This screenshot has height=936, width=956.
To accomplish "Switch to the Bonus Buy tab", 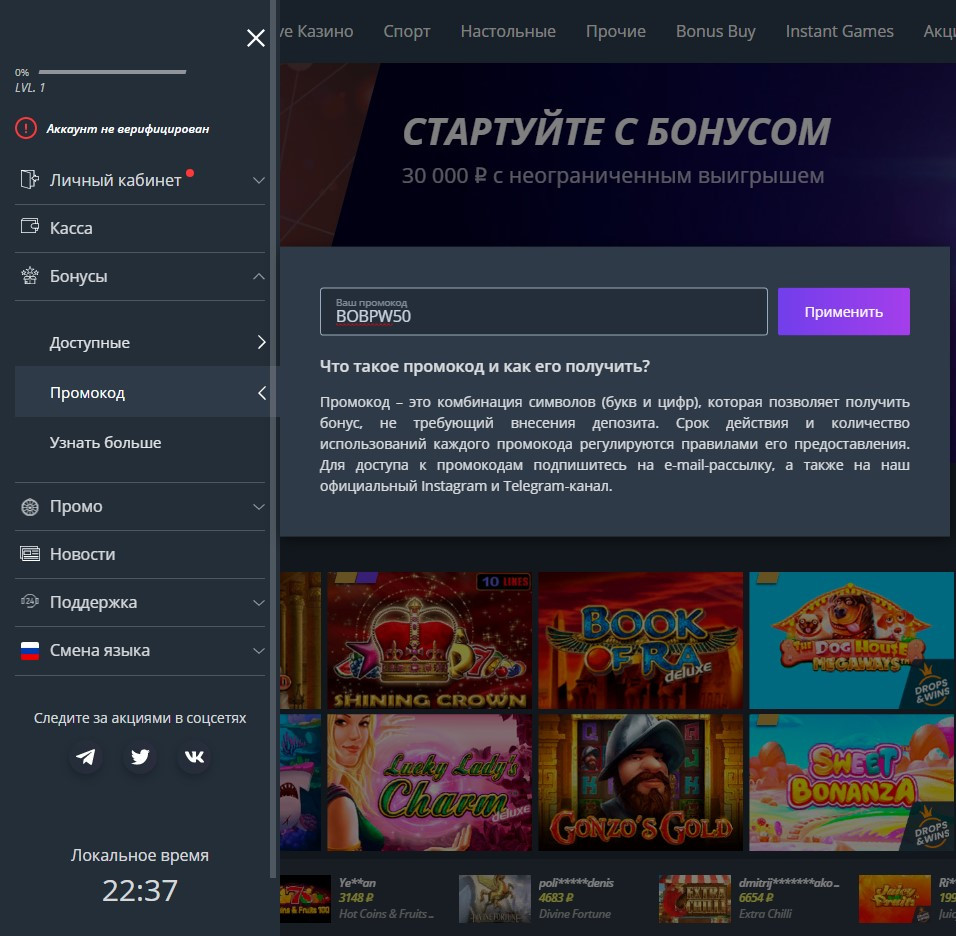I will point(715,31).
